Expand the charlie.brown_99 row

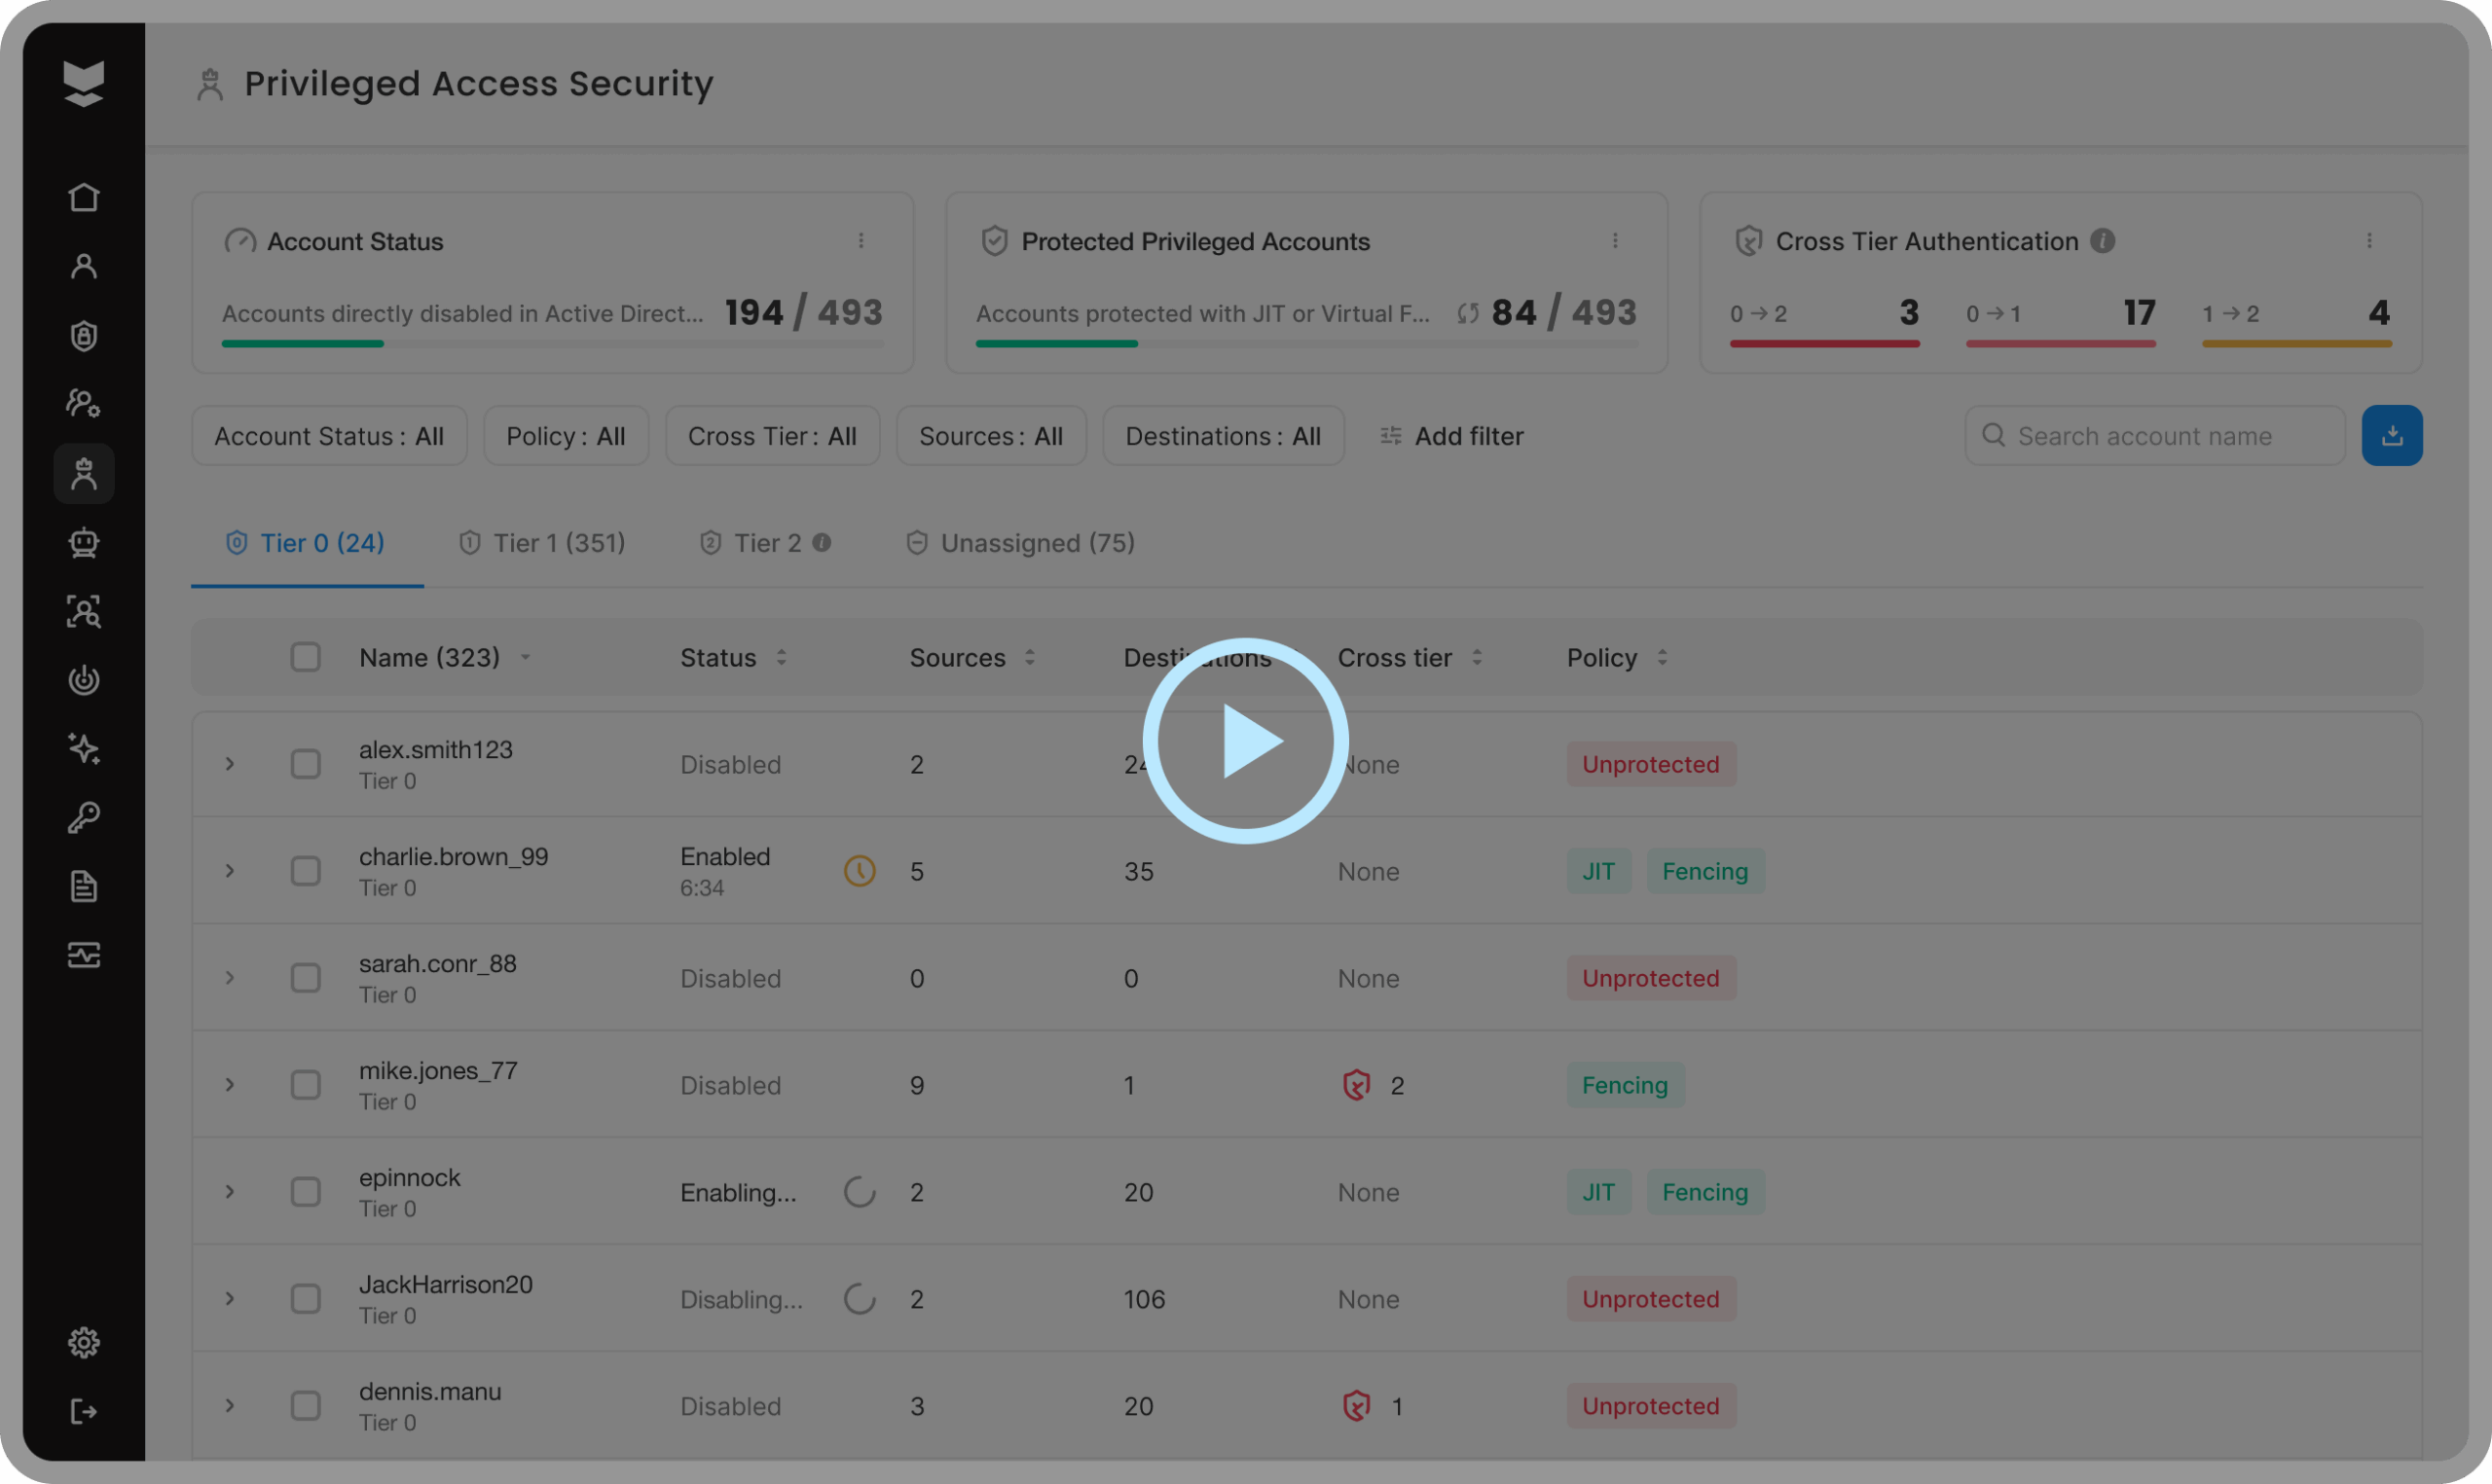(x=229, y=871)
